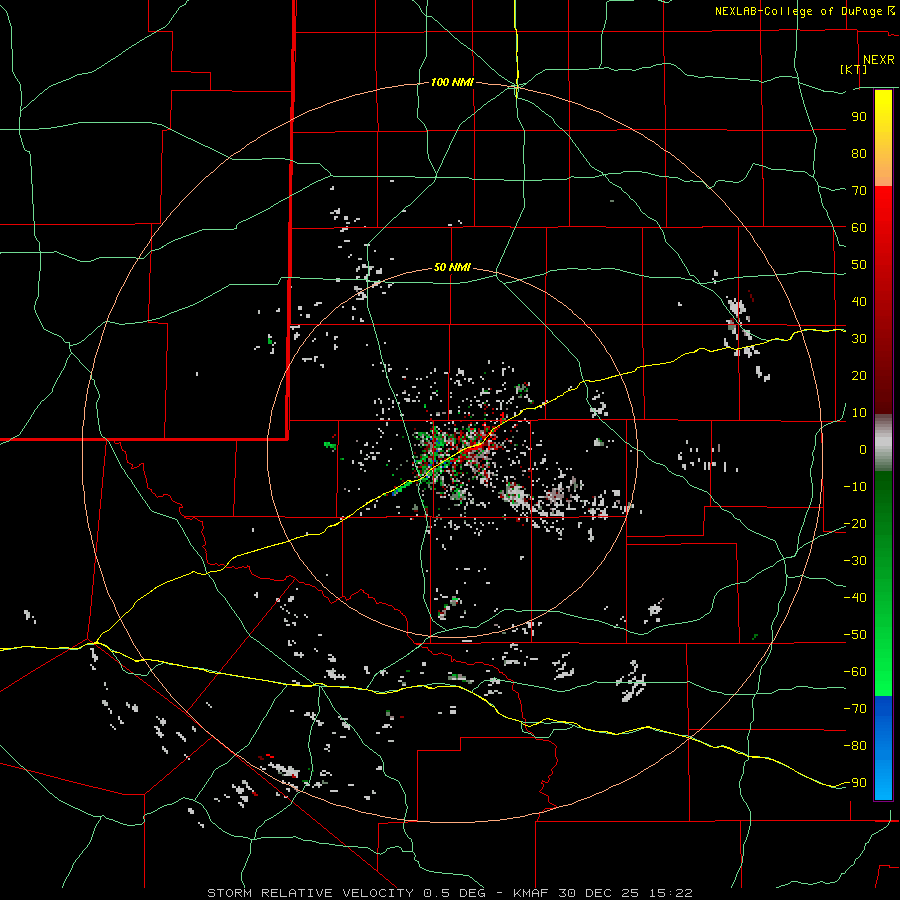Image resolution: width=900 pixels, height=900 pixels.
Task: Click the Storm Relative Velocity caption at bottom
Action: tap(449, 893)
